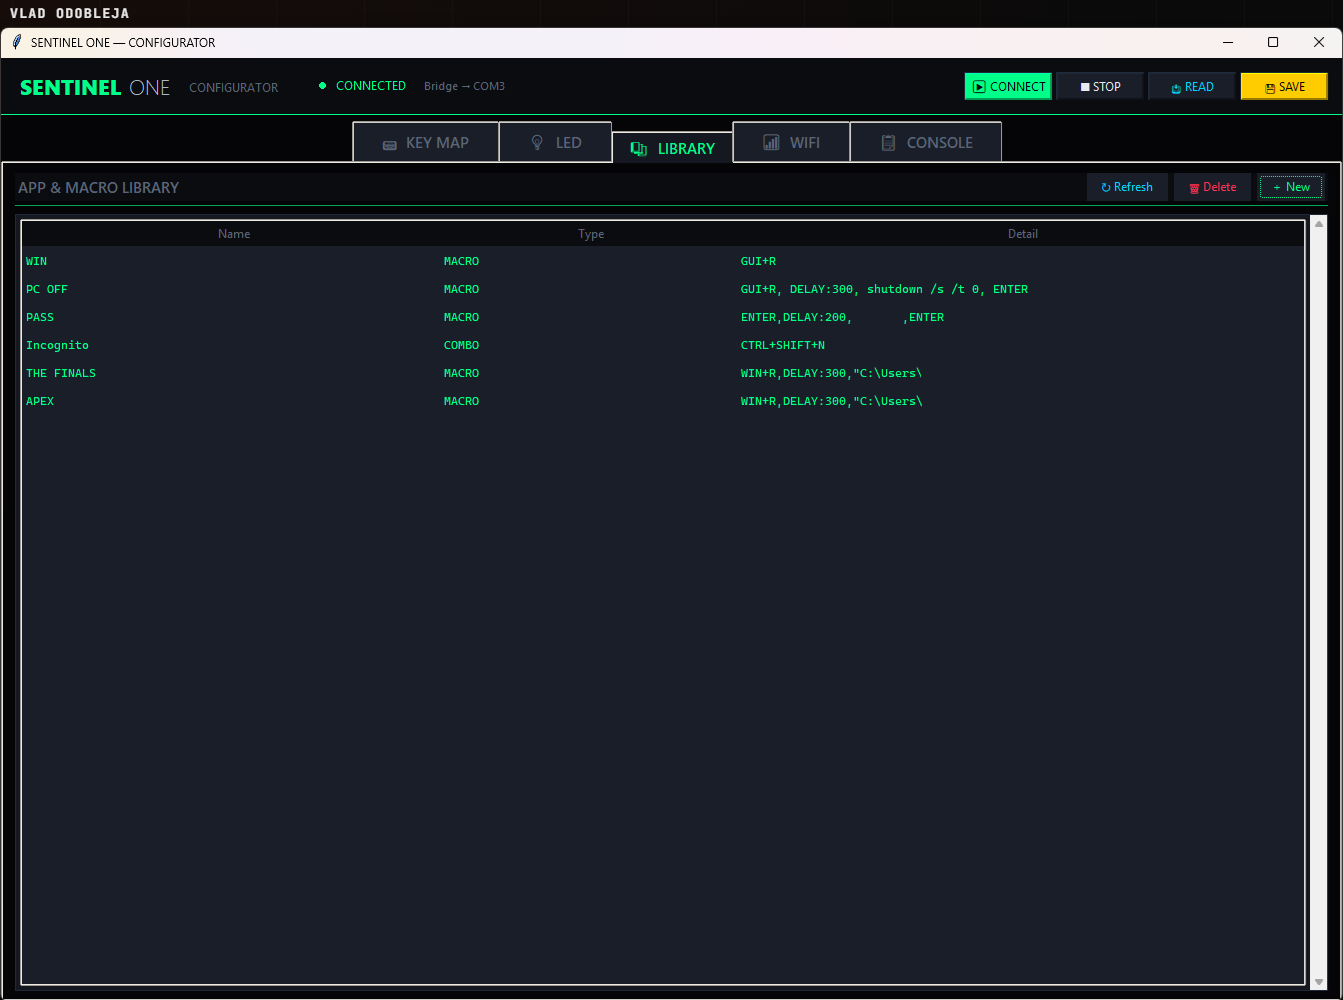Create a New library entry
This screenshot has height=1000, width=1343.
tap(1291, 187)
